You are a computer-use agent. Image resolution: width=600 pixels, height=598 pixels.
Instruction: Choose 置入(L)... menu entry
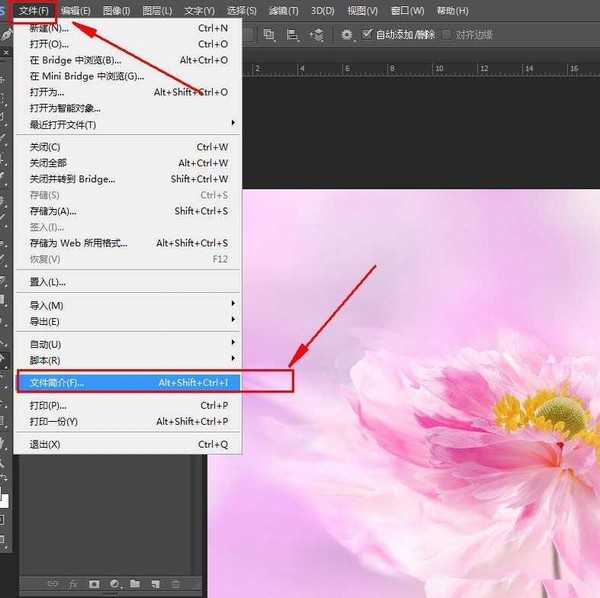click(x=128, y=282)
